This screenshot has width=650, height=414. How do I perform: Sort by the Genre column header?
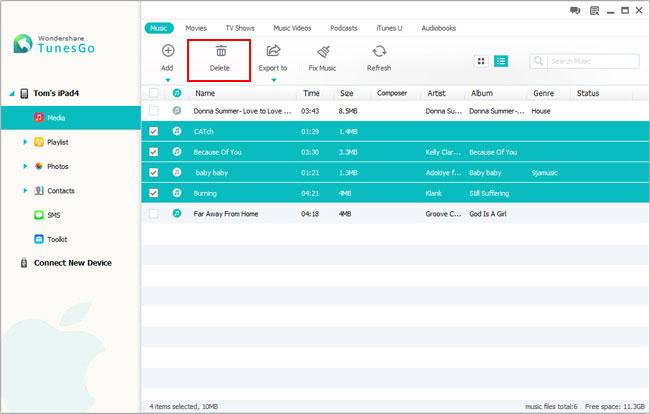[x=543, y=93]
